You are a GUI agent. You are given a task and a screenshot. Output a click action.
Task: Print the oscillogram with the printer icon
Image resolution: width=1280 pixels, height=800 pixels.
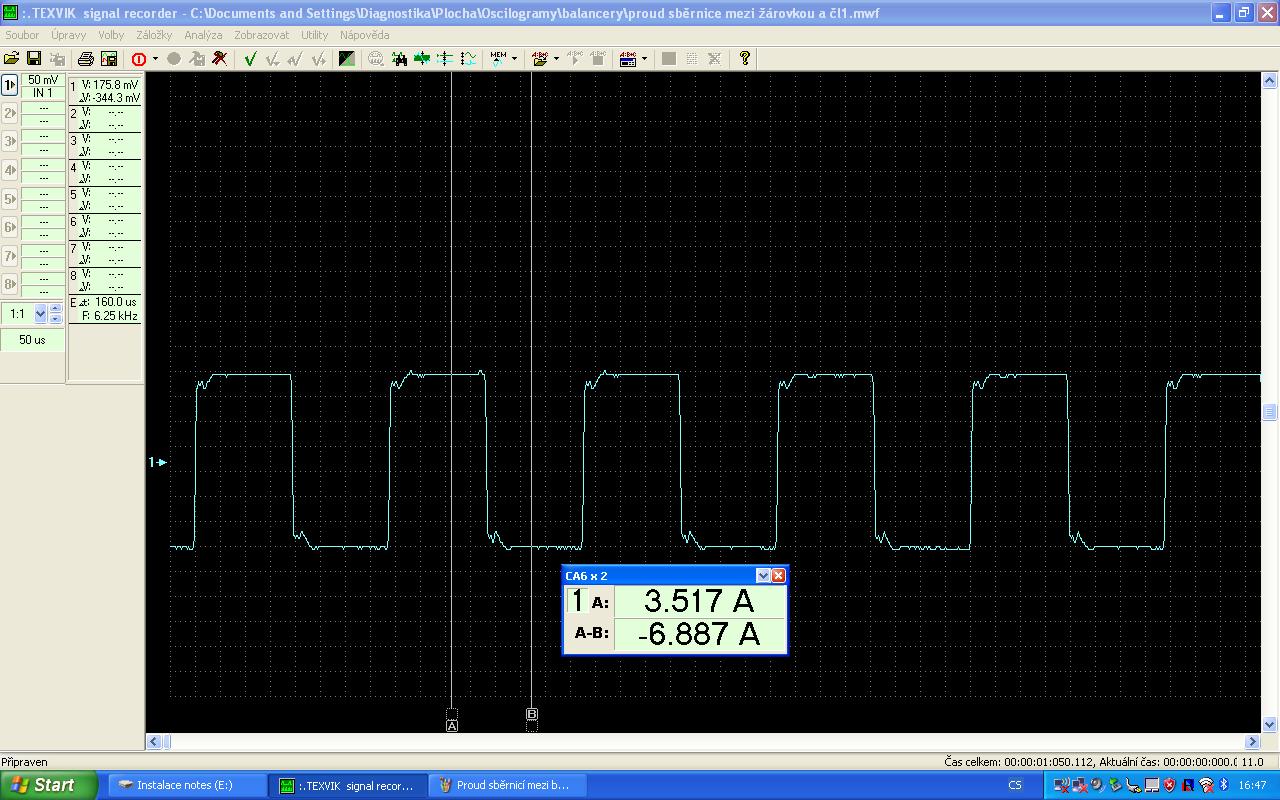coord(86,59)
